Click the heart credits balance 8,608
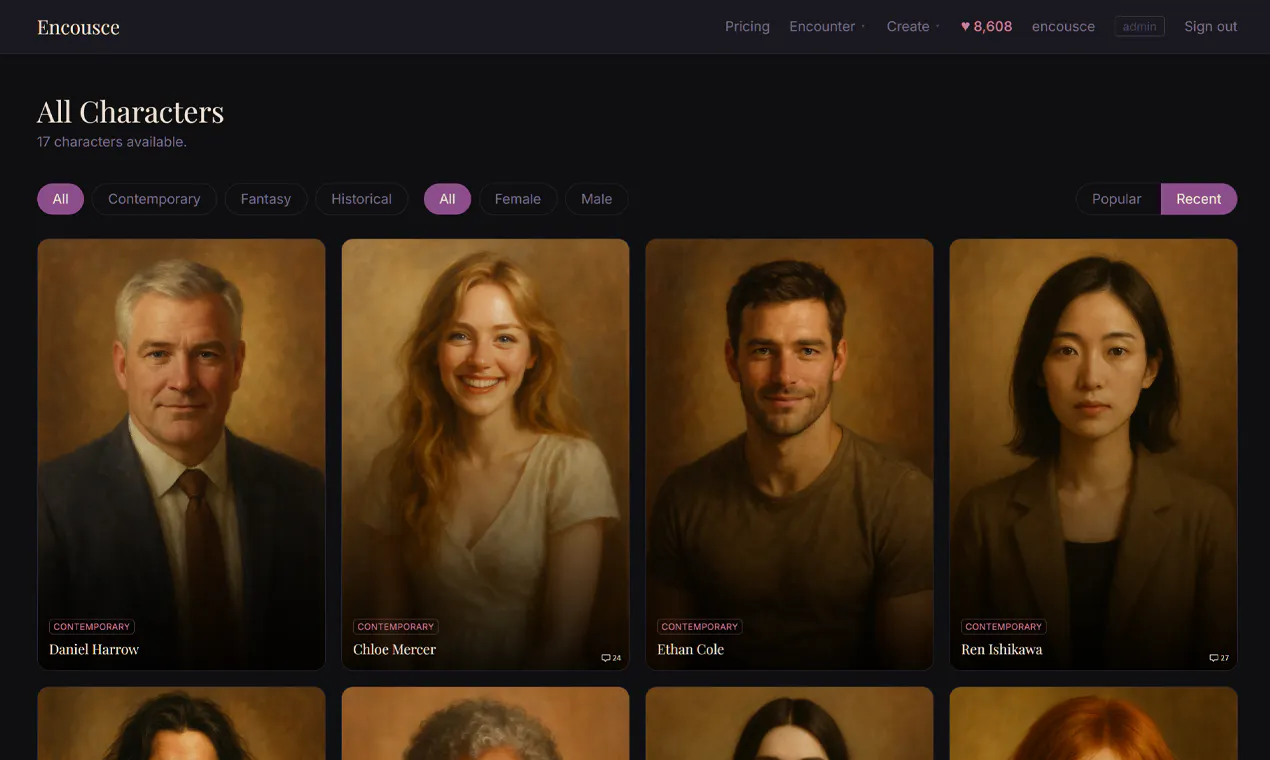This screenshot has width=1270, height=760. [986, 27]
